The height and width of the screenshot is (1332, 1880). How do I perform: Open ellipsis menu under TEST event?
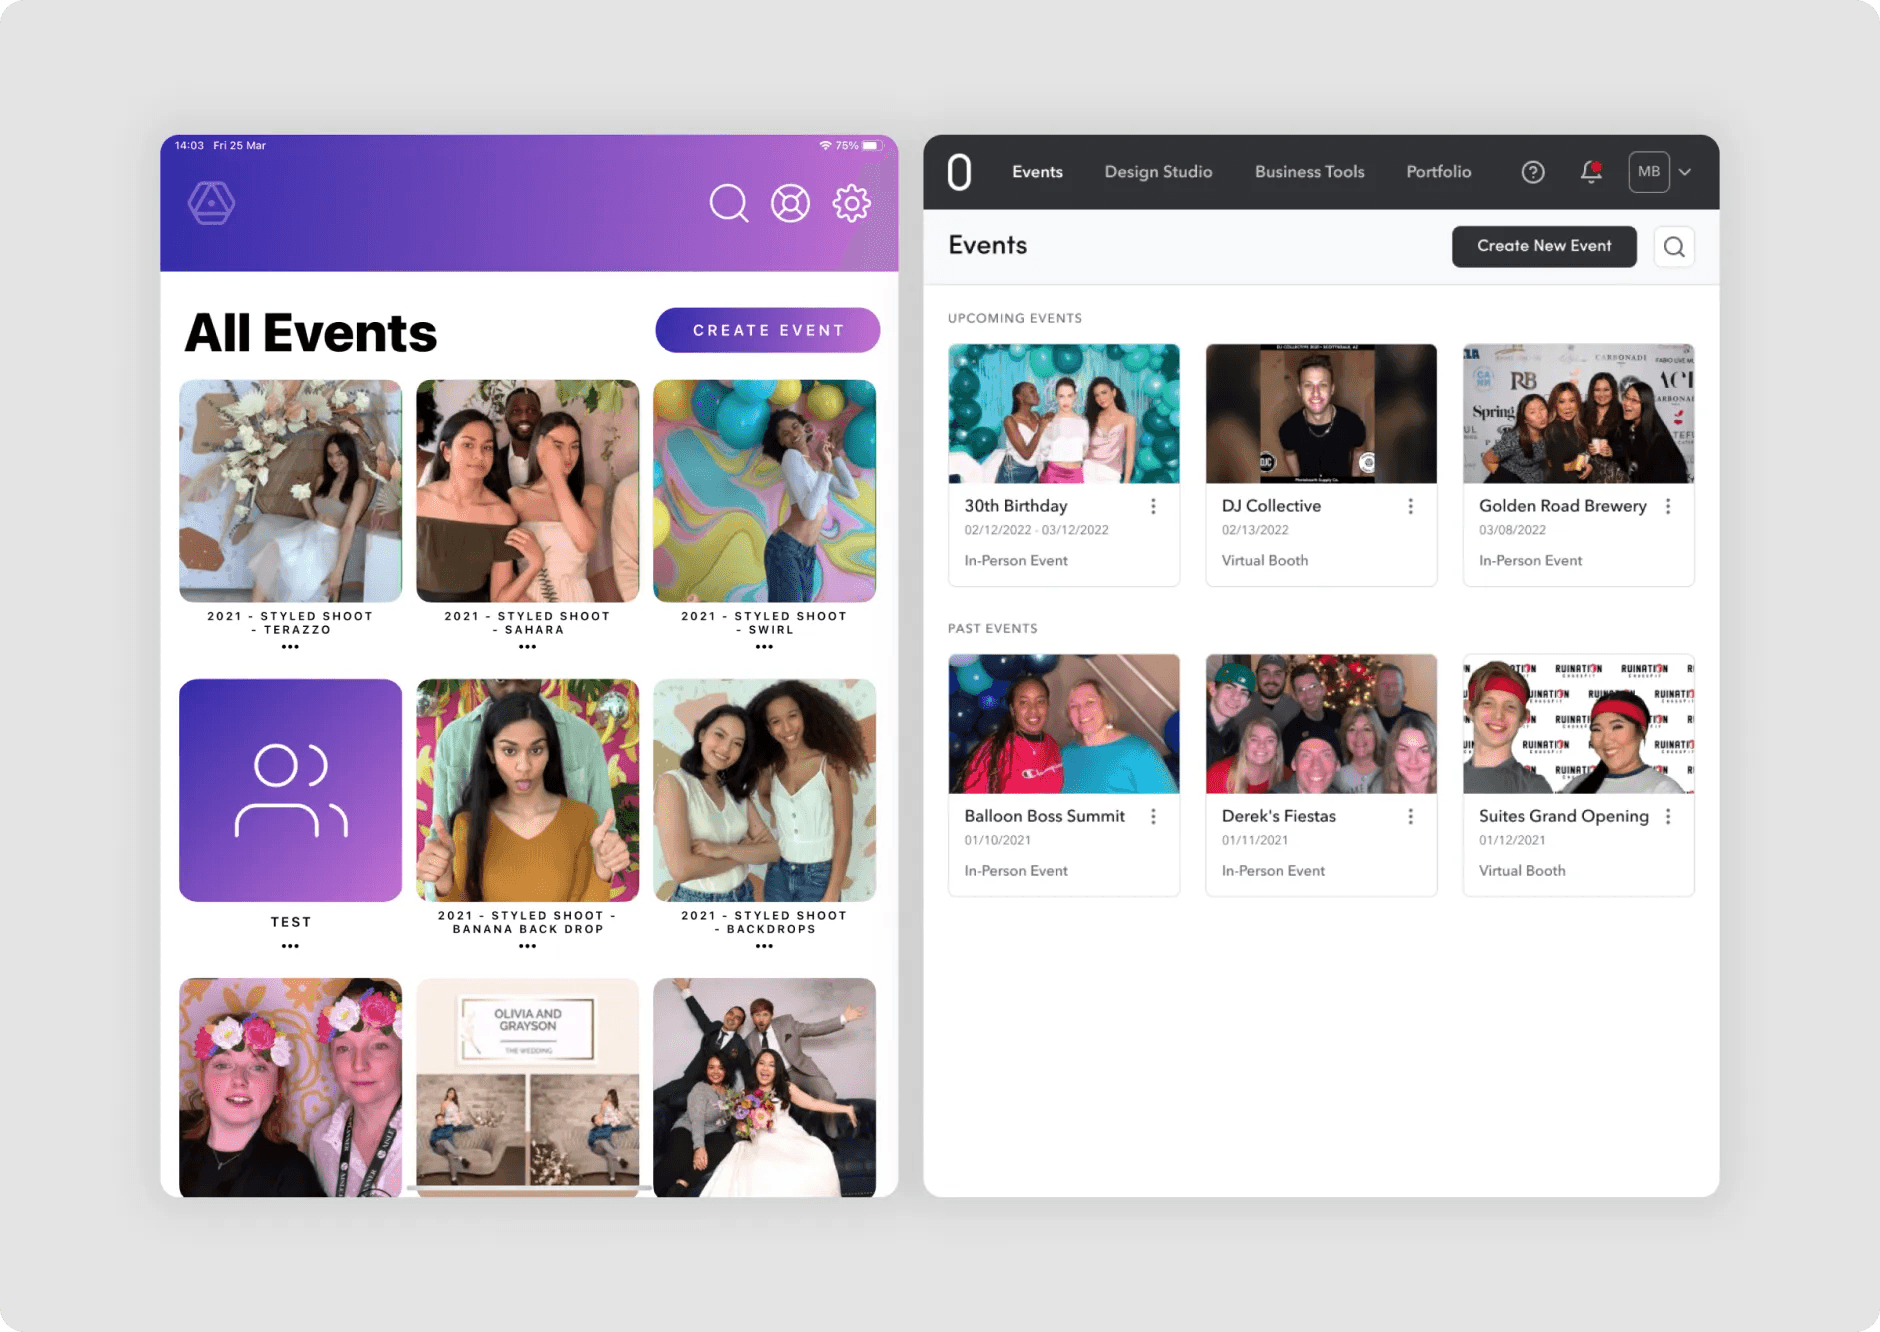(290, 946)
